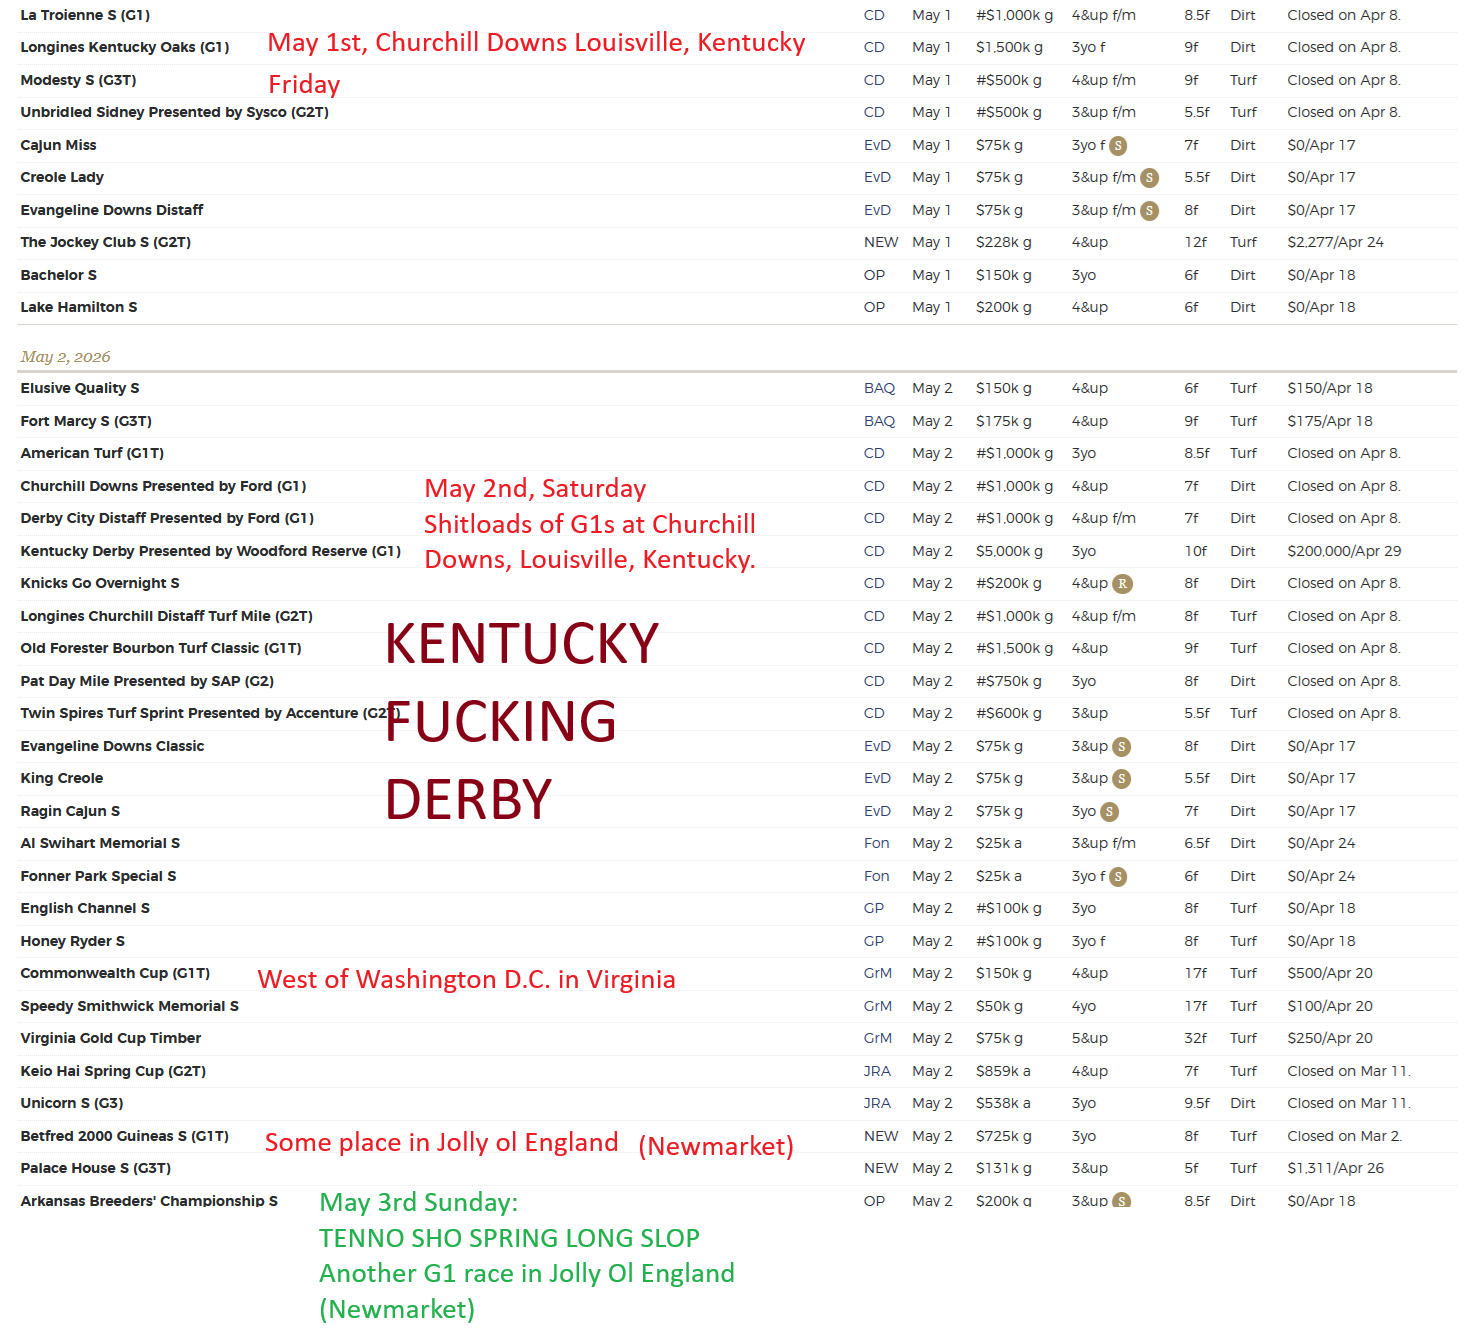
Task: Open Palace House S (G3T) race
Action: coord(95,1168)
